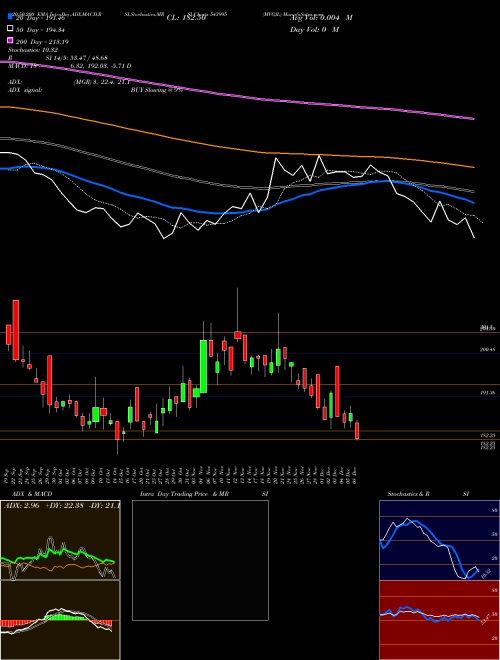
Task: Click the magenta 200-day moving average line
Action: point(237,94)
